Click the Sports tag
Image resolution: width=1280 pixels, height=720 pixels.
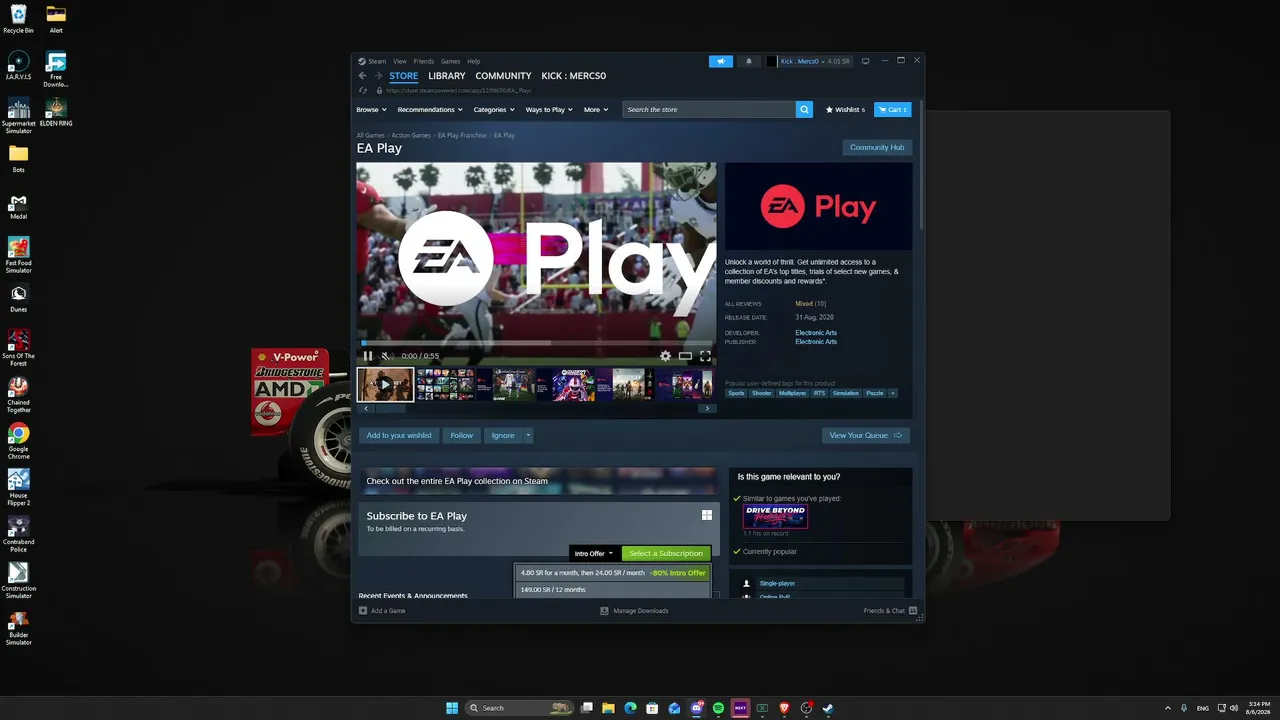click(x=737, y=394)
